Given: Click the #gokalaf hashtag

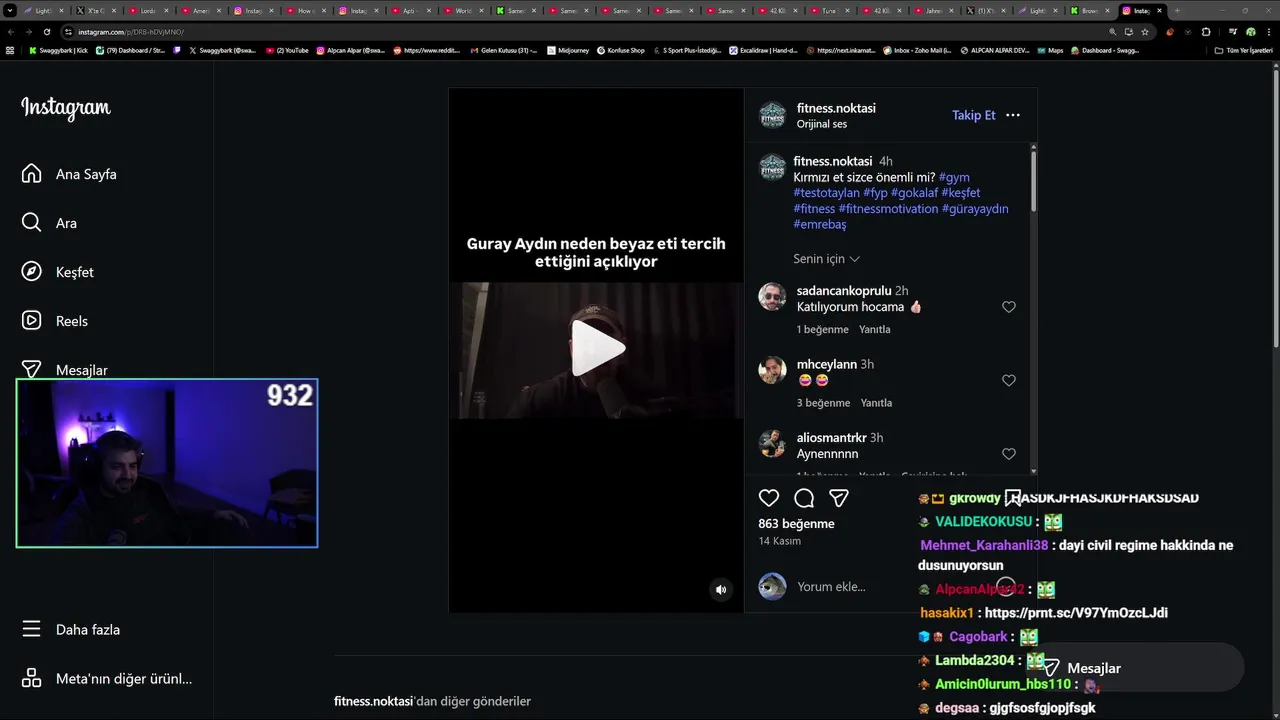Looking at the screenshot, I should tap(914, 193).
